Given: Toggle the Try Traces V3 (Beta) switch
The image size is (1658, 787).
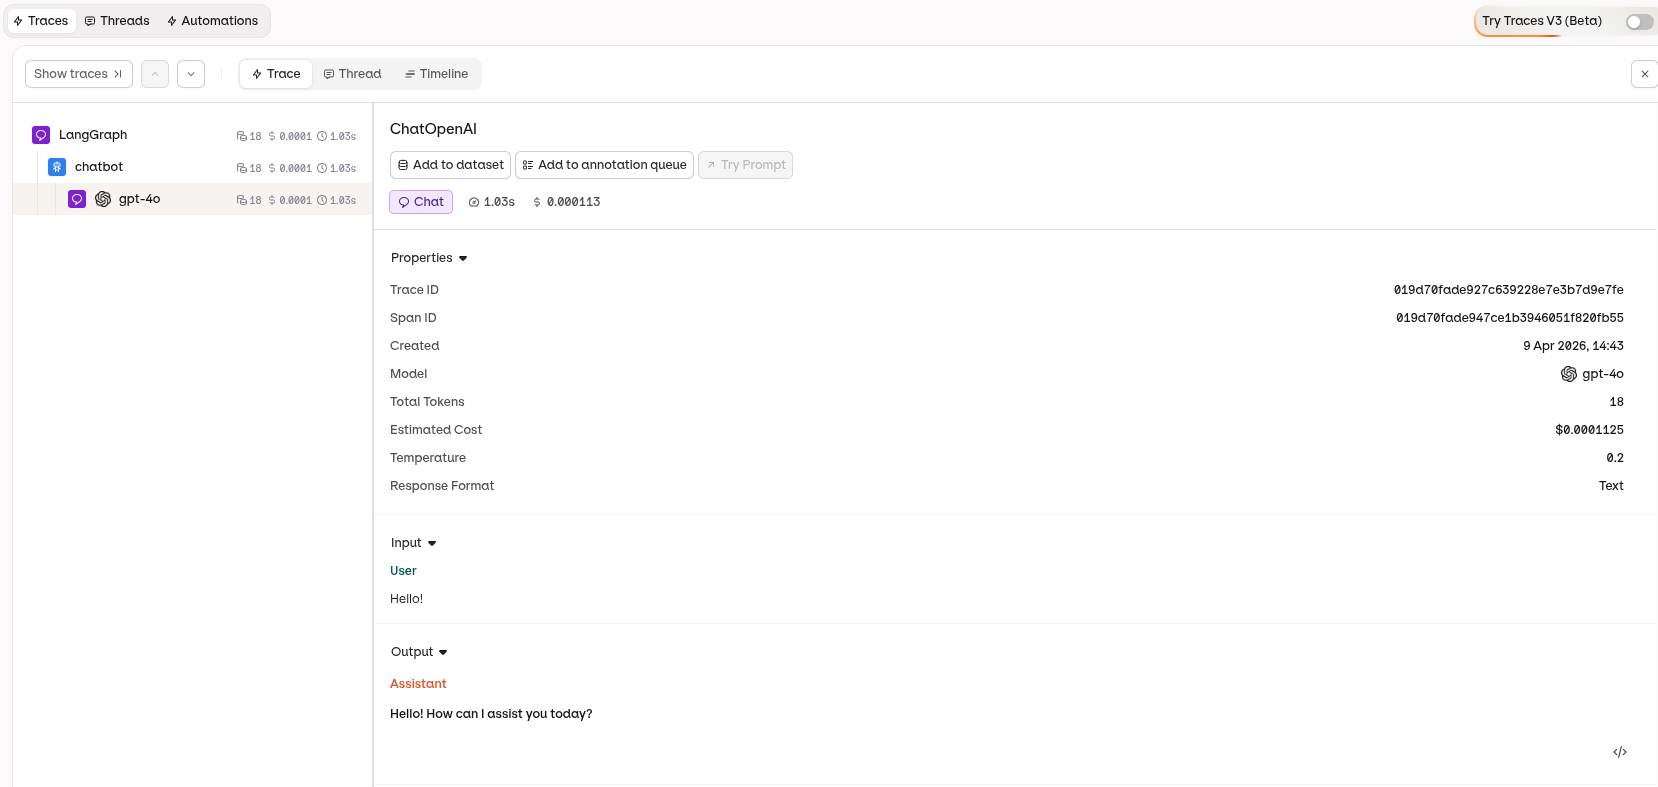Looking at the screenshot, I should (1639, 21).
